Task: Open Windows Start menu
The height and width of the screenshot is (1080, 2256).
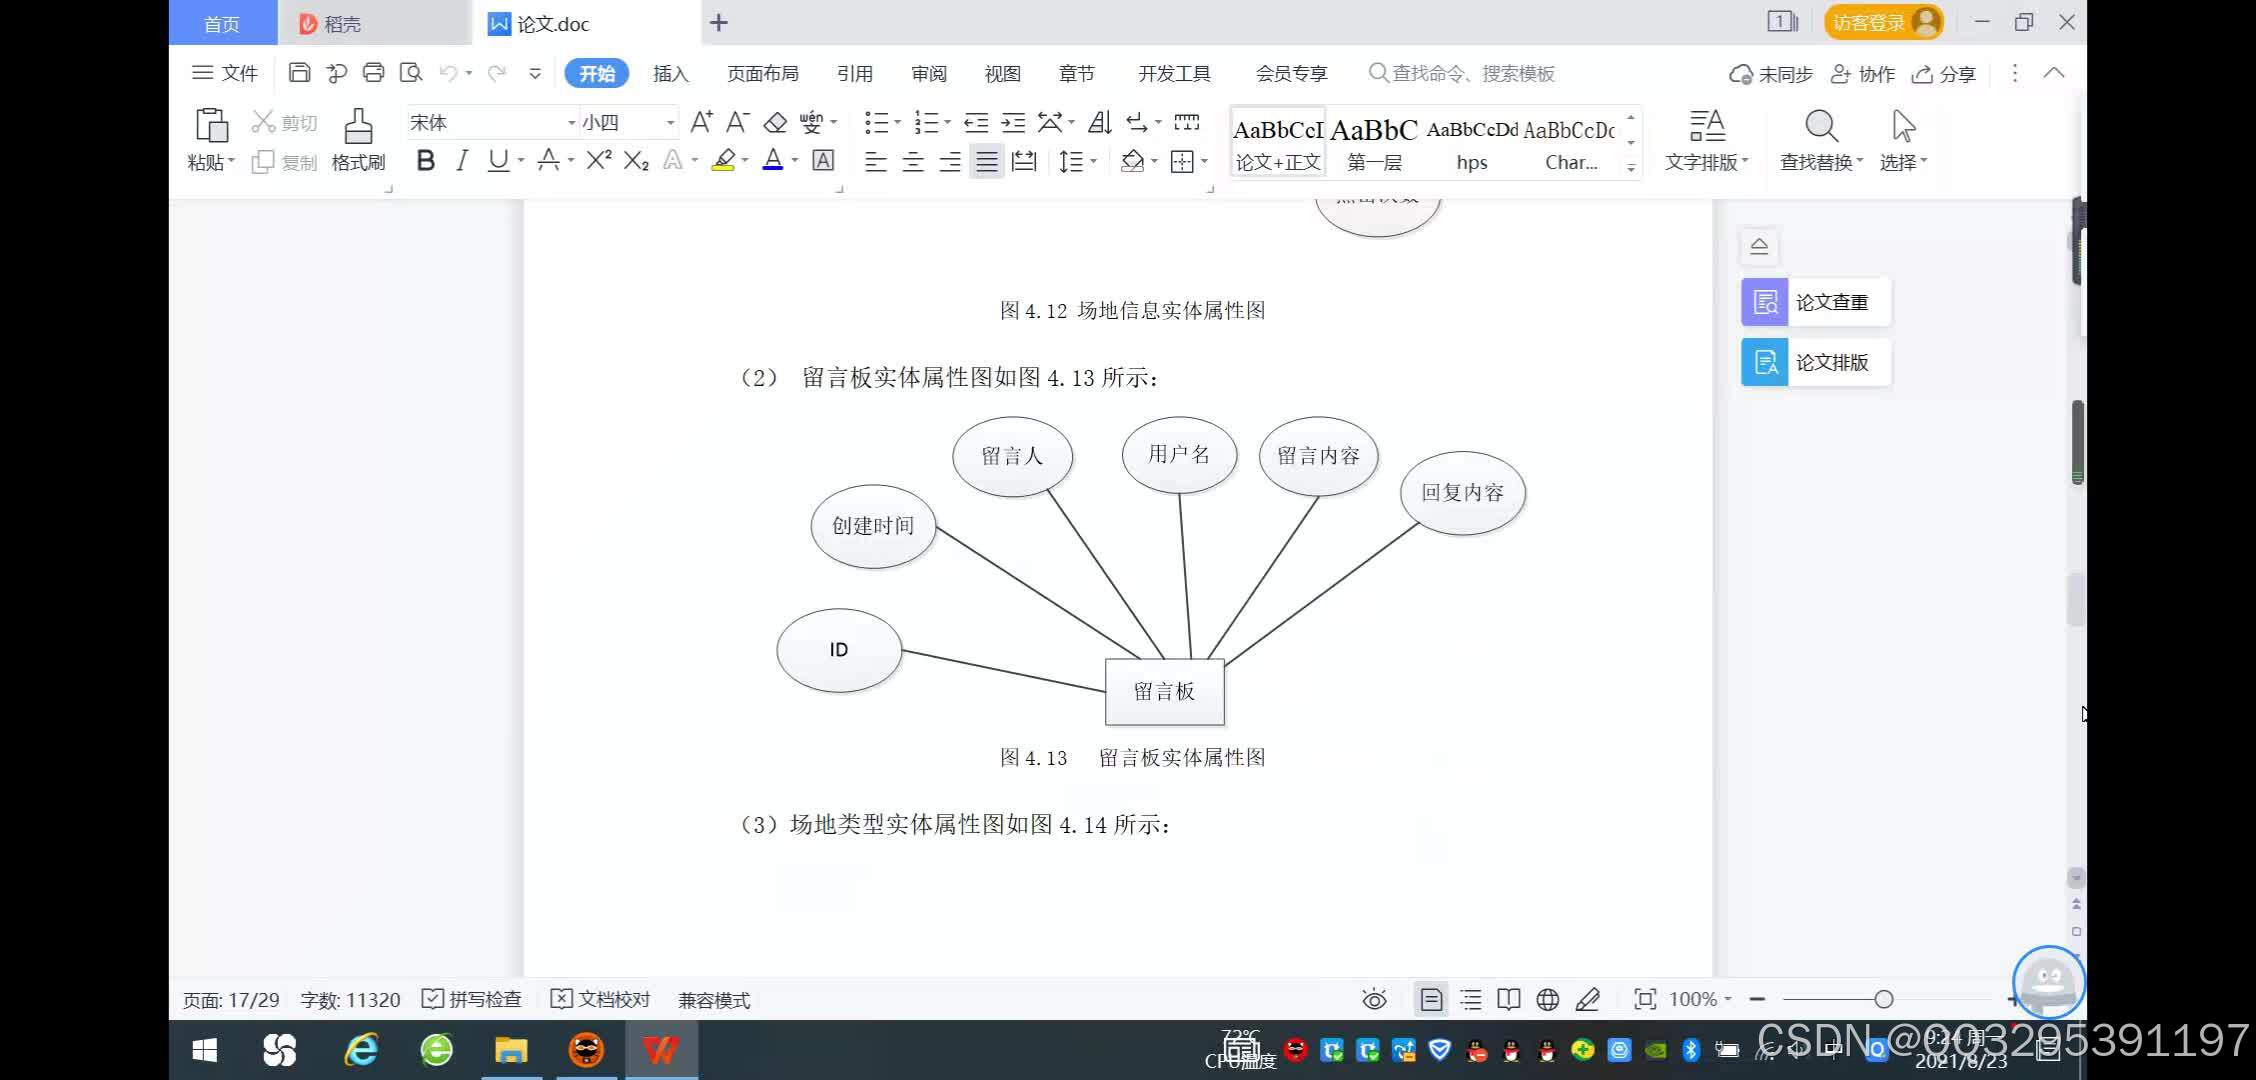Action: [205, 1050]
